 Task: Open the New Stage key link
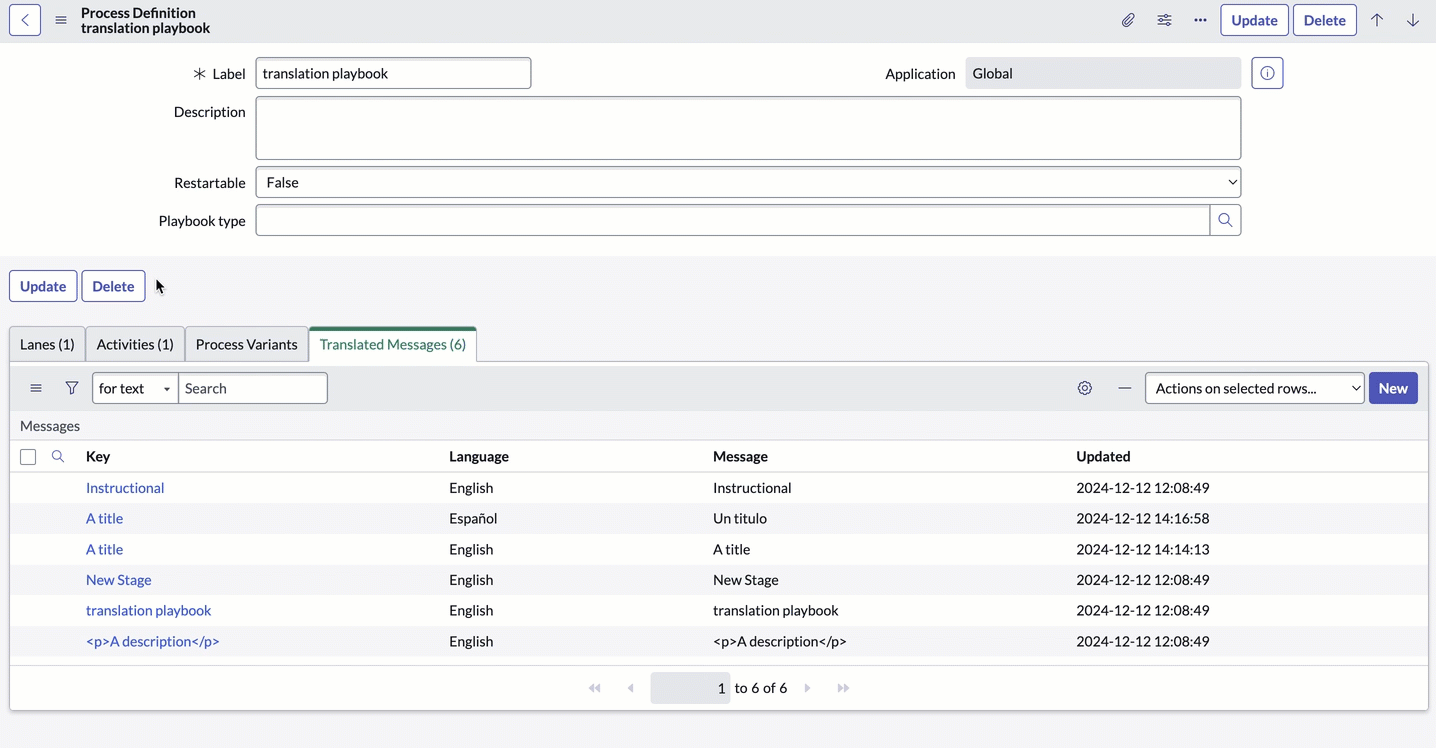tap(119, 580)
